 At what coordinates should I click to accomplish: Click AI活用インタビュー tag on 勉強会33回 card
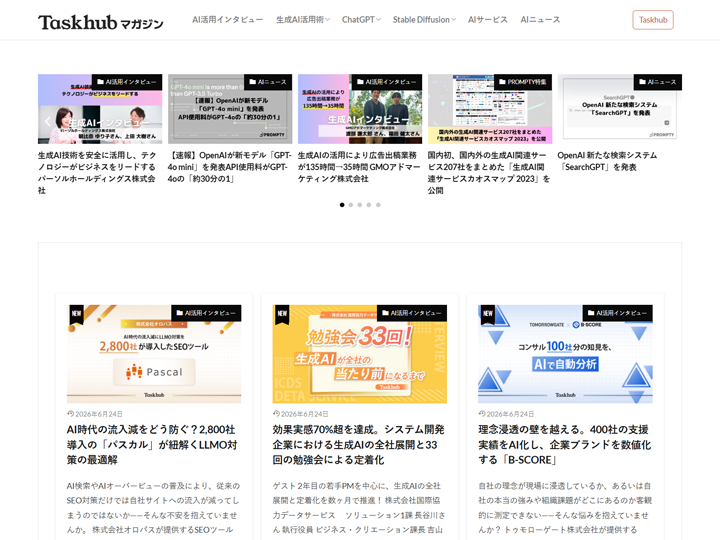(x=412, y=313)
